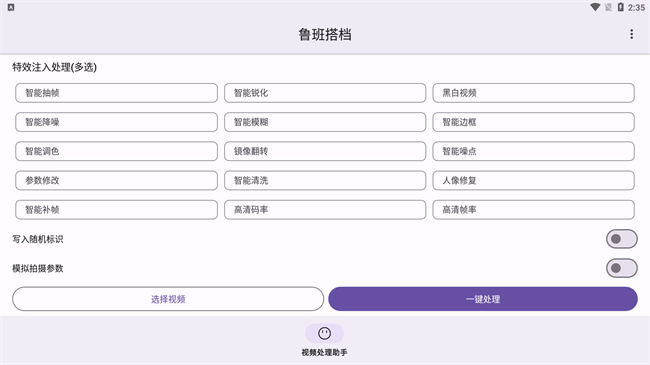Select 智能补帧 option
The height and width of the screenshot is (365, 650).
point(116,209)
